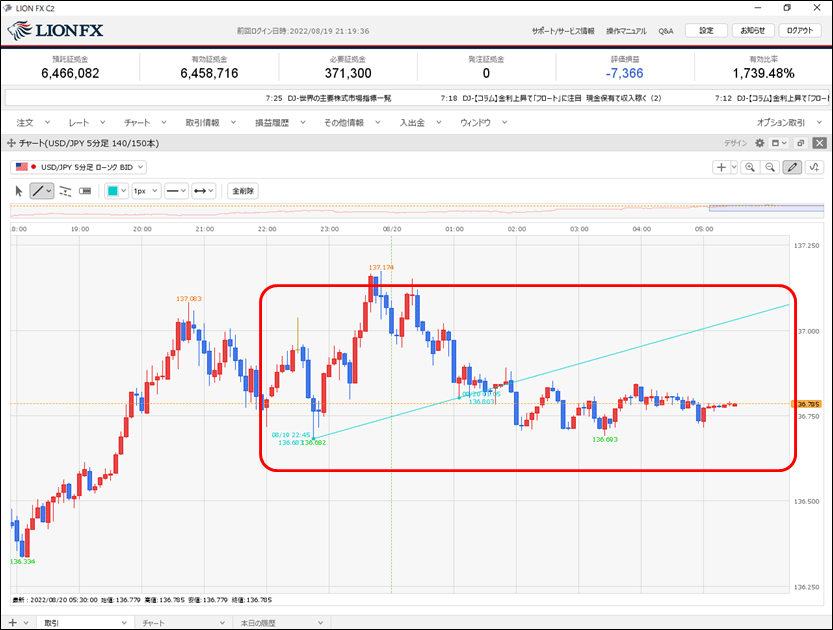This screenshot has height=630, width=833.
Task: Switch to the 本日の履歴 tab
Action: [x=258, y=623]
